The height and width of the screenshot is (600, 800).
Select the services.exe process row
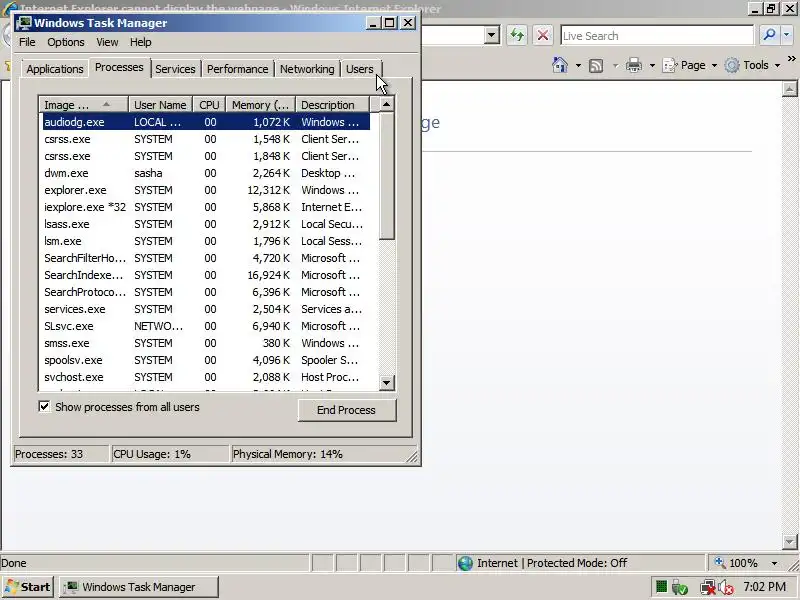point(206,309)
